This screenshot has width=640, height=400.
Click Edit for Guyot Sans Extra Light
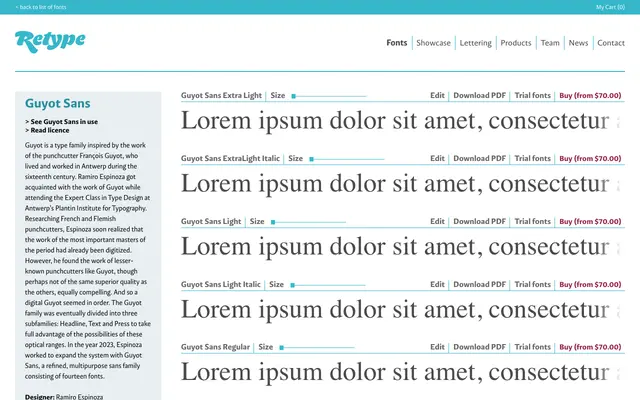pos(437,96)
